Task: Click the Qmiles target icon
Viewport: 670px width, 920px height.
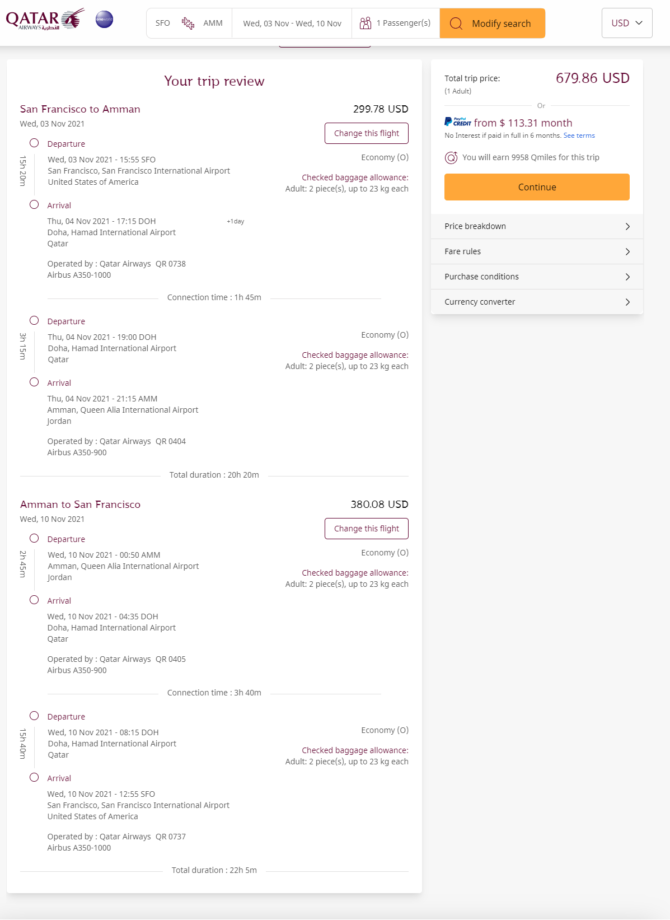Action: pos(451,157)
